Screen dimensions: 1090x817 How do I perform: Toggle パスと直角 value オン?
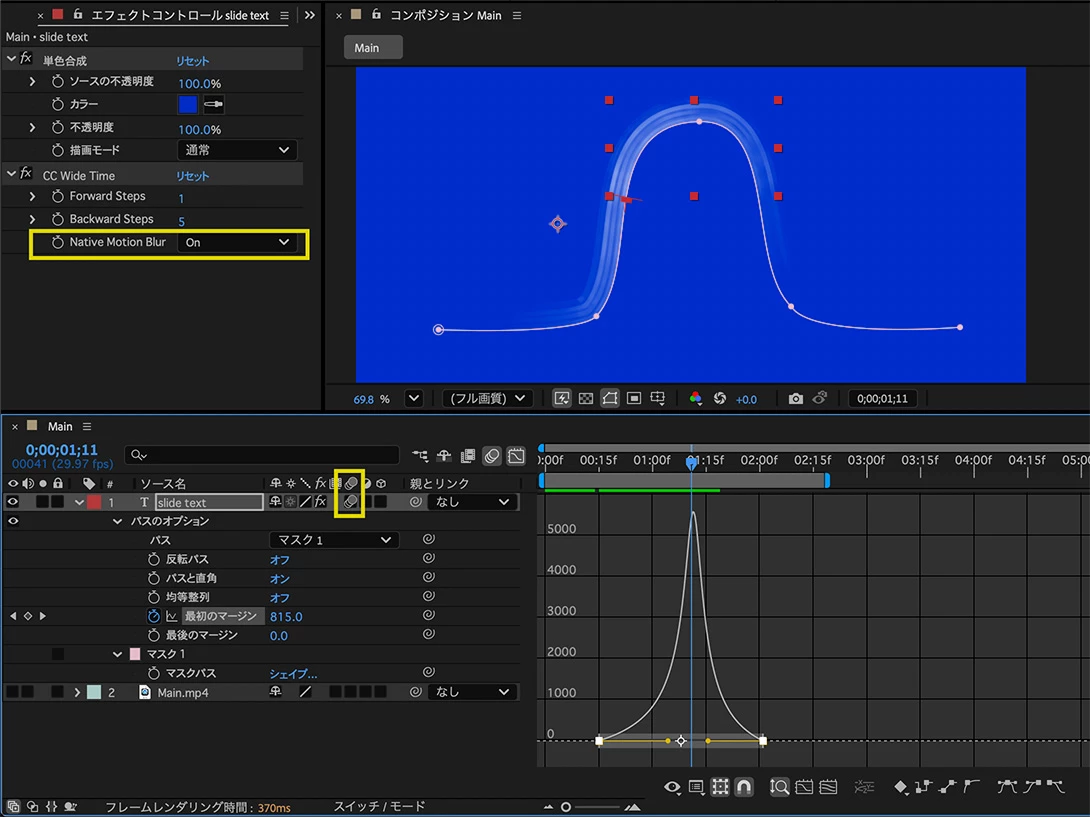pyautogui.click(x=279, y=579)
